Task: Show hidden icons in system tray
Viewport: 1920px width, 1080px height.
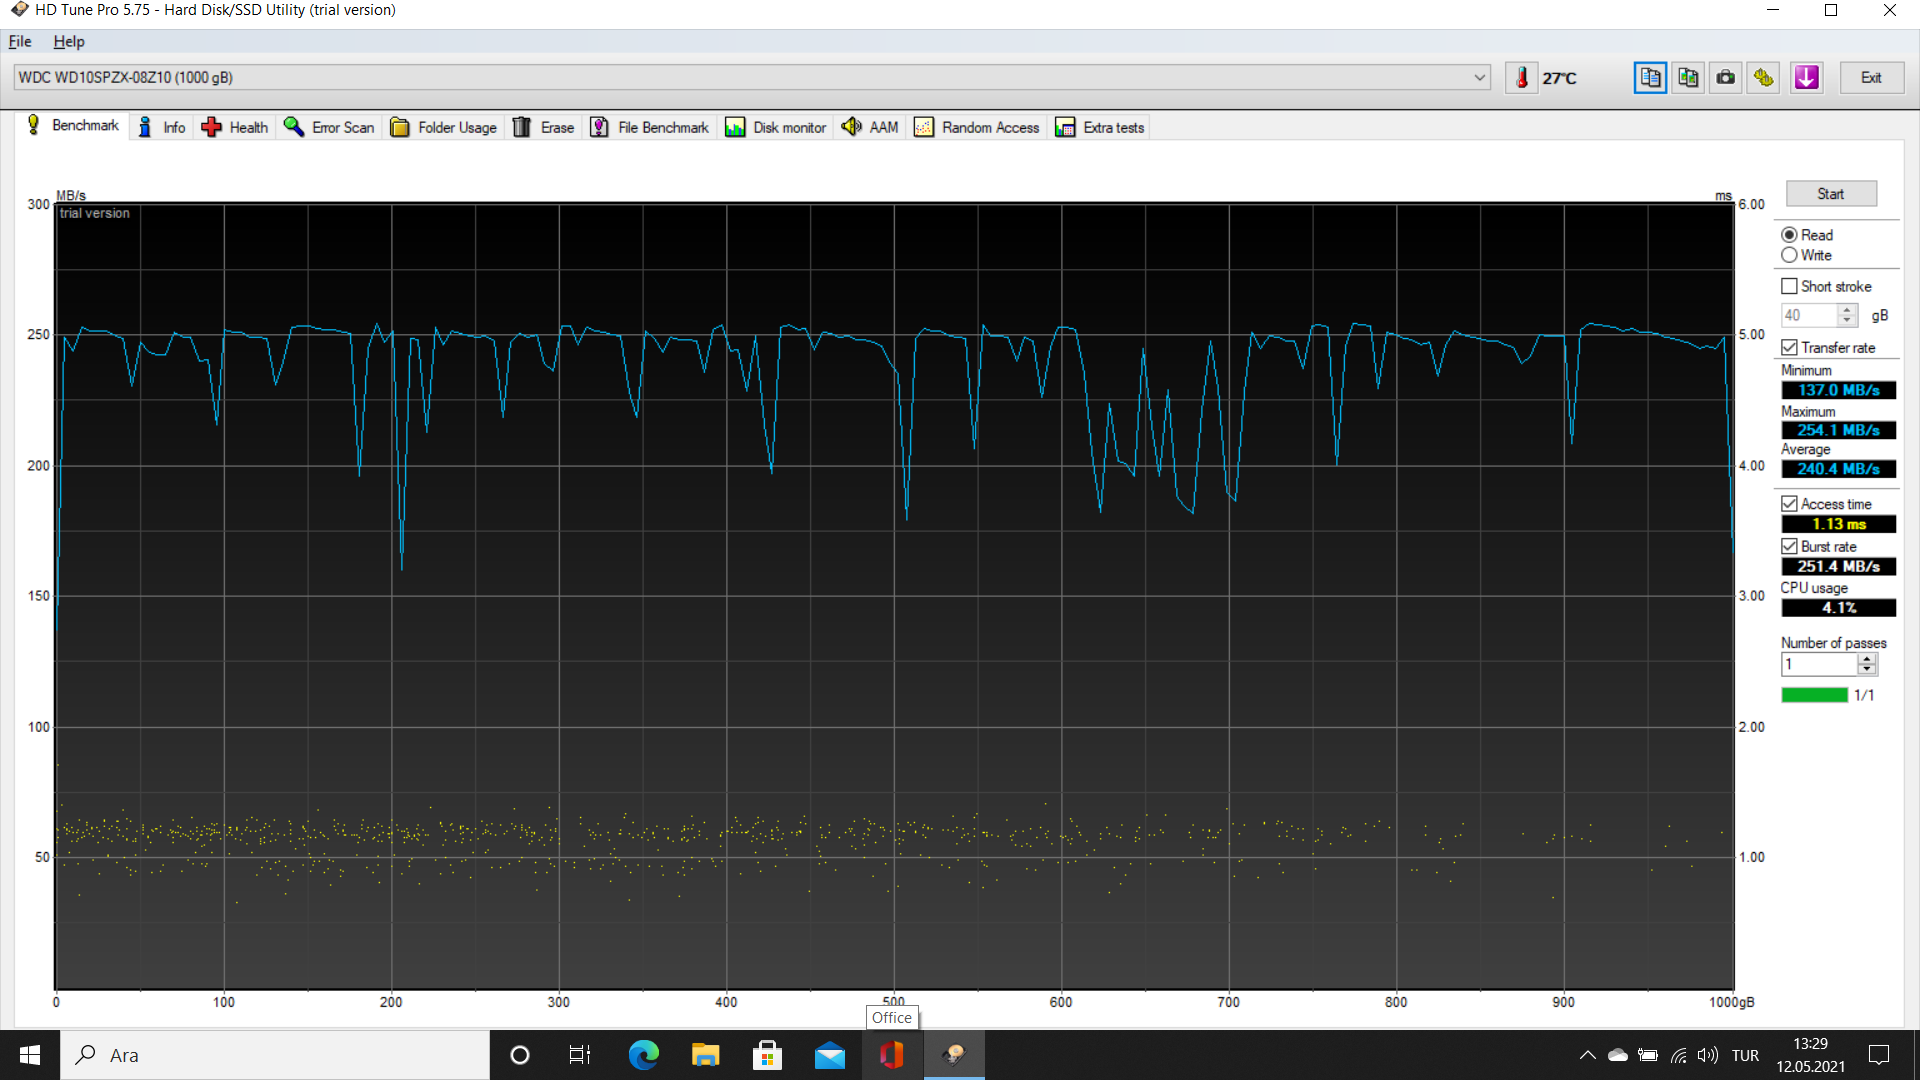Action: (x=1587, y=1055)
